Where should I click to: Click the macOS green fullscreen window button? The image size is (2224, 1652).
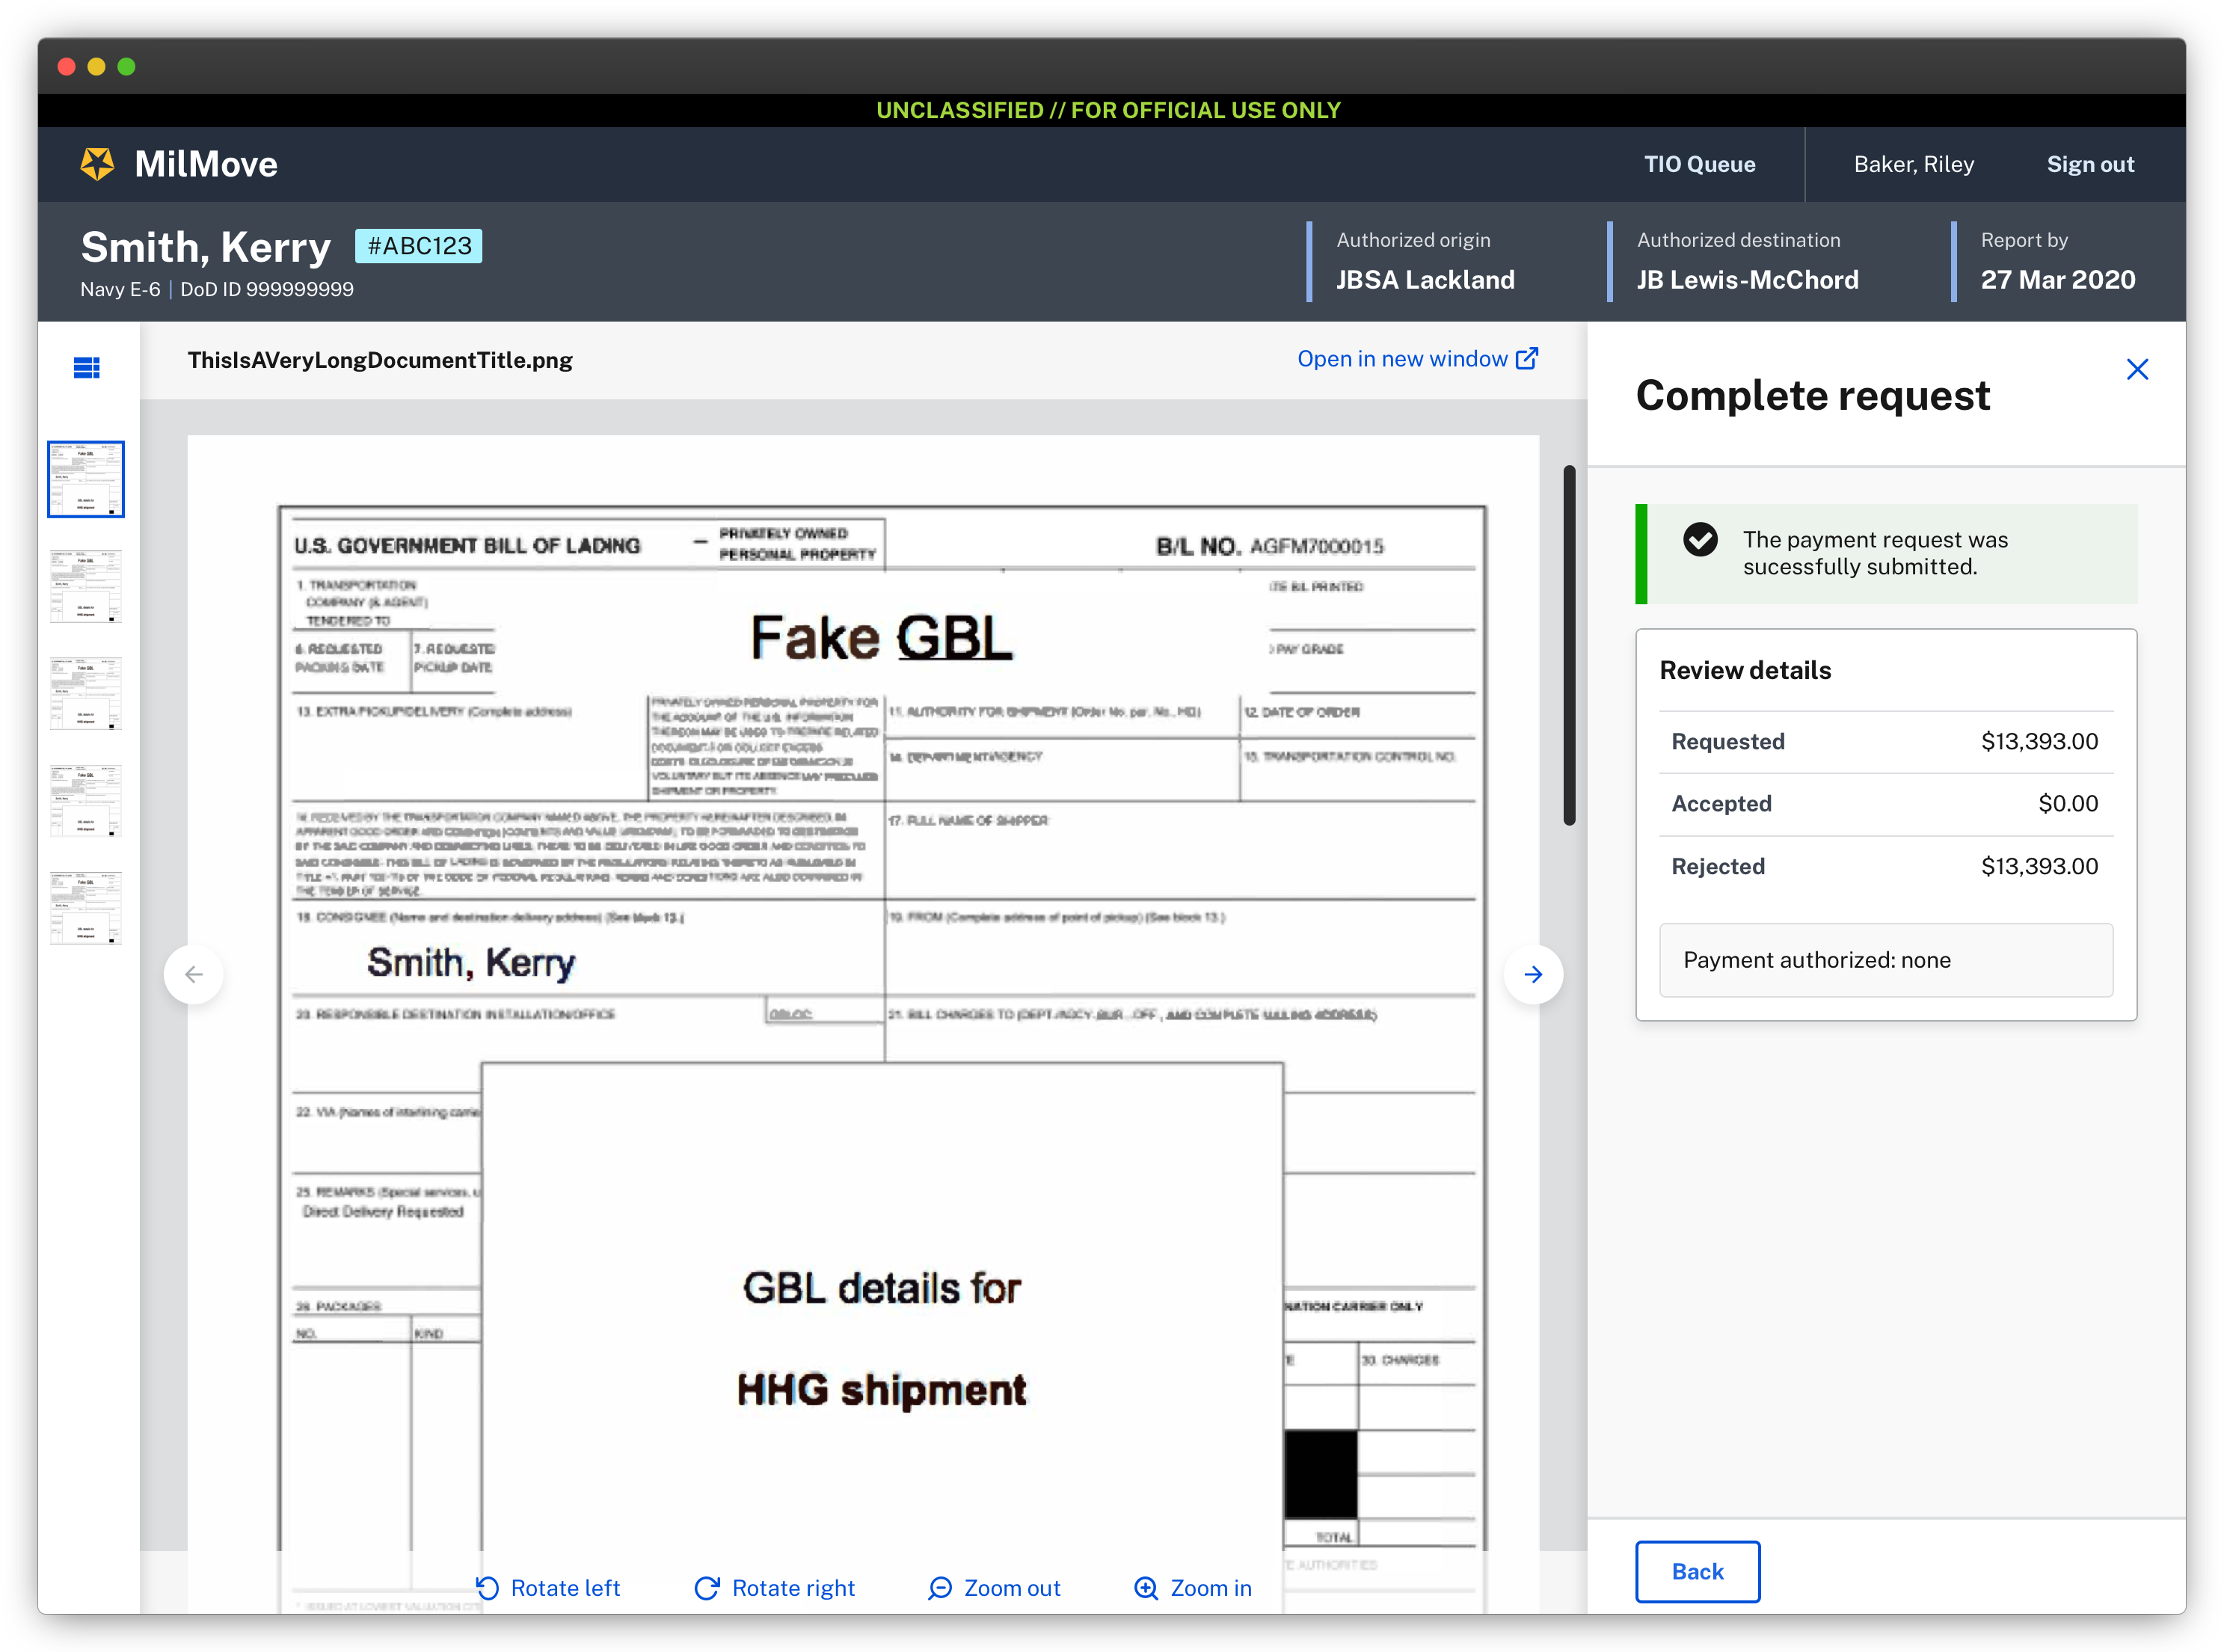coord(126,66)
